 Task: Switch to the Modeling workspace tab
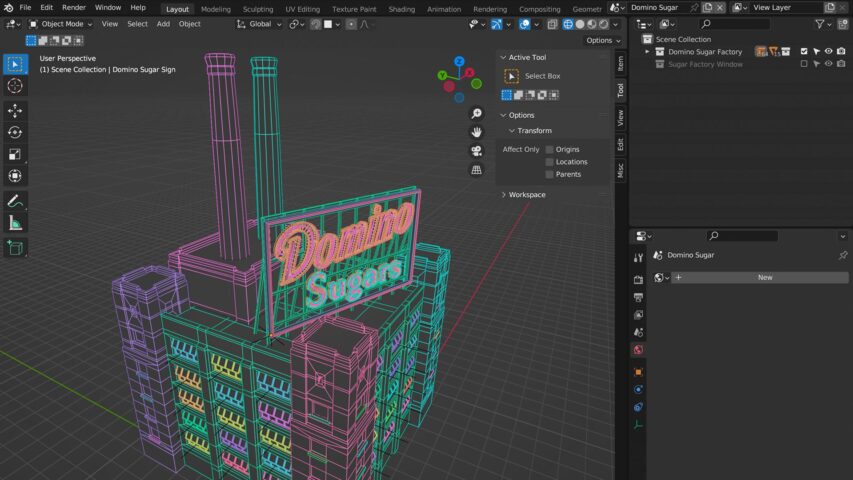(x=215, y=9)
